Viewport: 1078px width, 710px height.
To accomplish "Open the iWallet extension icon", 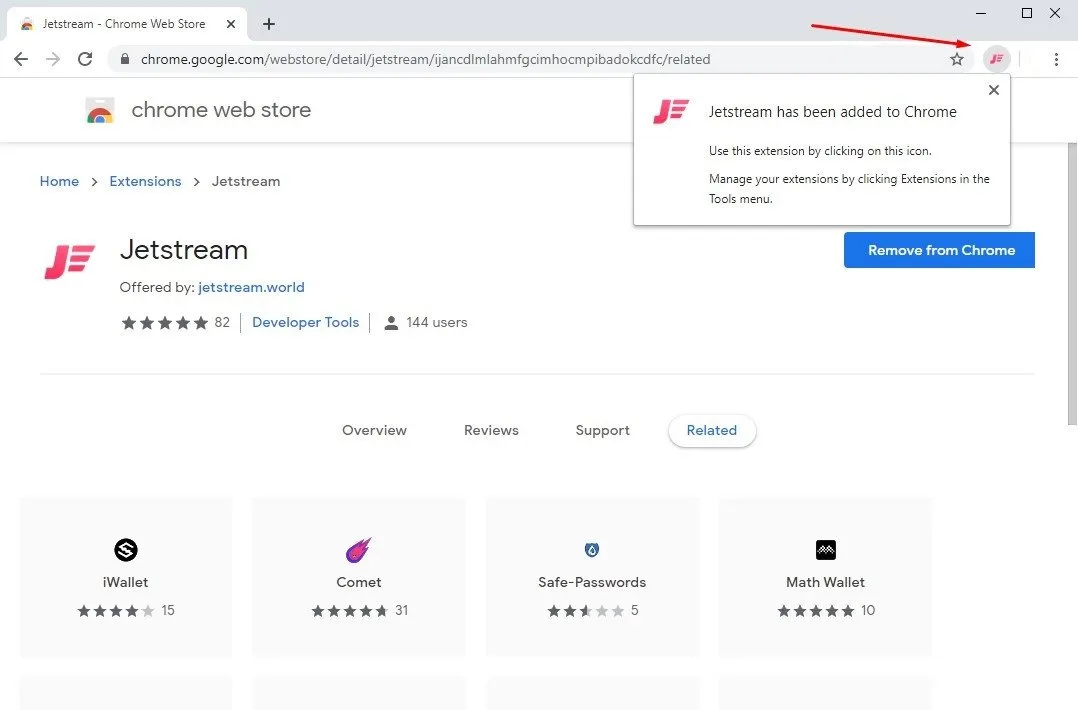I will point(126,550).
